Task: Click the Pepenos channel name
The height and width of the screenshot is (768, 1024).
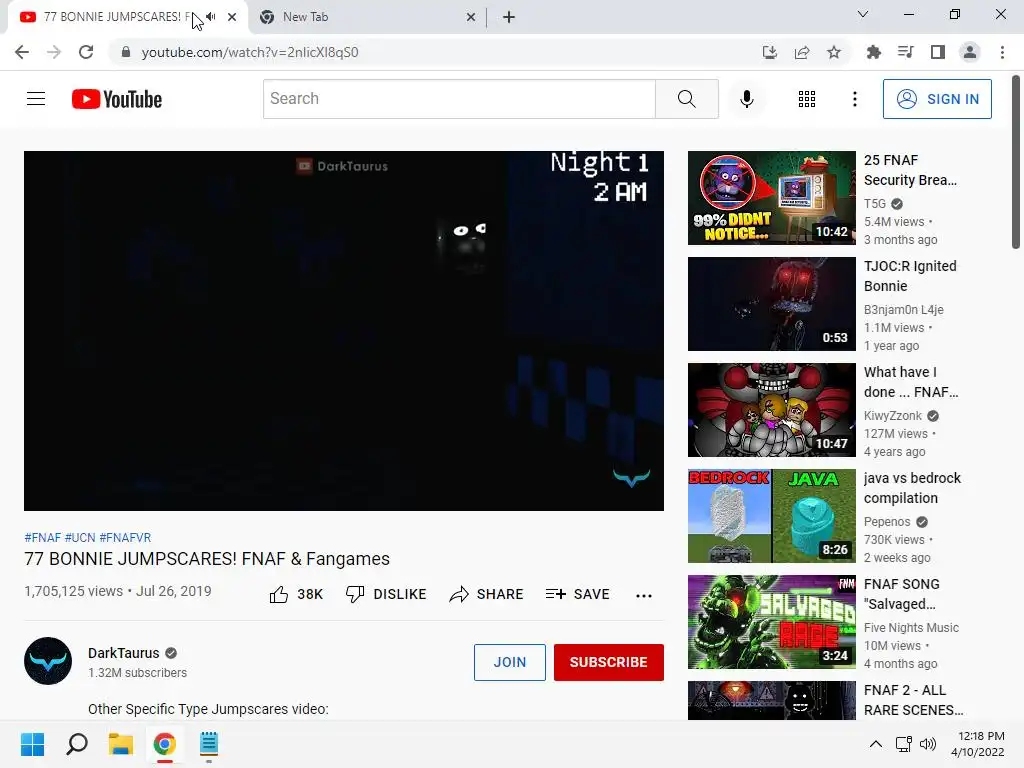Action: (x=886, y=522)
